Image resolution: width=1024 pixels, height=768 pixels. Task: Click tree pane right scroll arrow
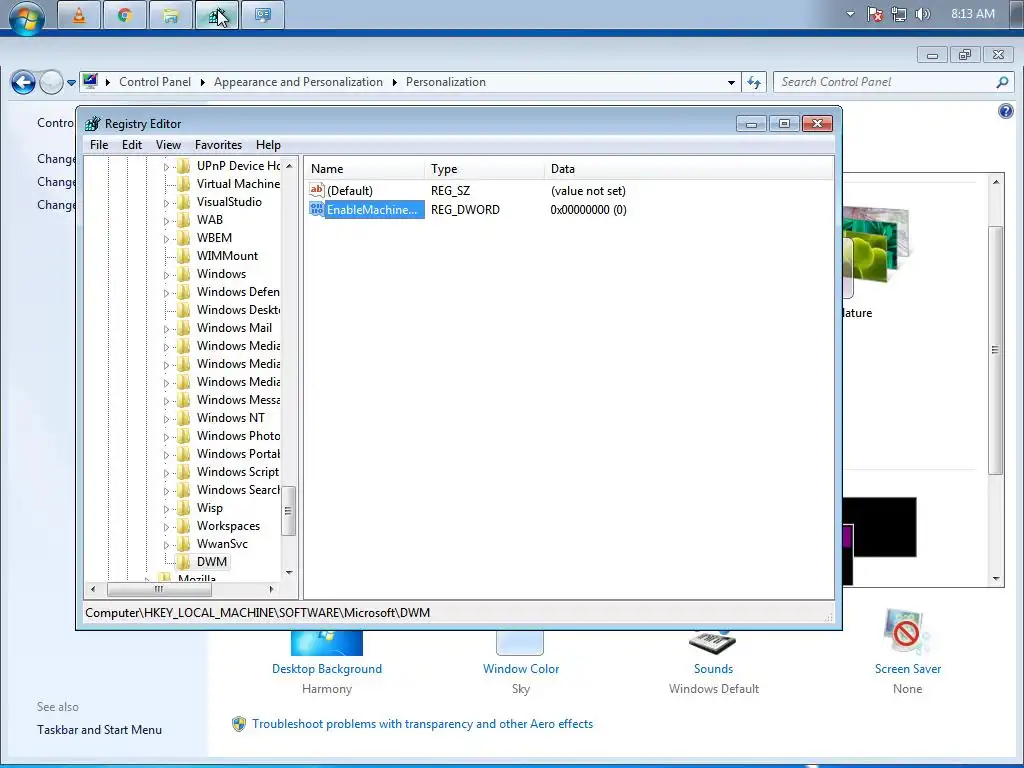coord(272,589)
